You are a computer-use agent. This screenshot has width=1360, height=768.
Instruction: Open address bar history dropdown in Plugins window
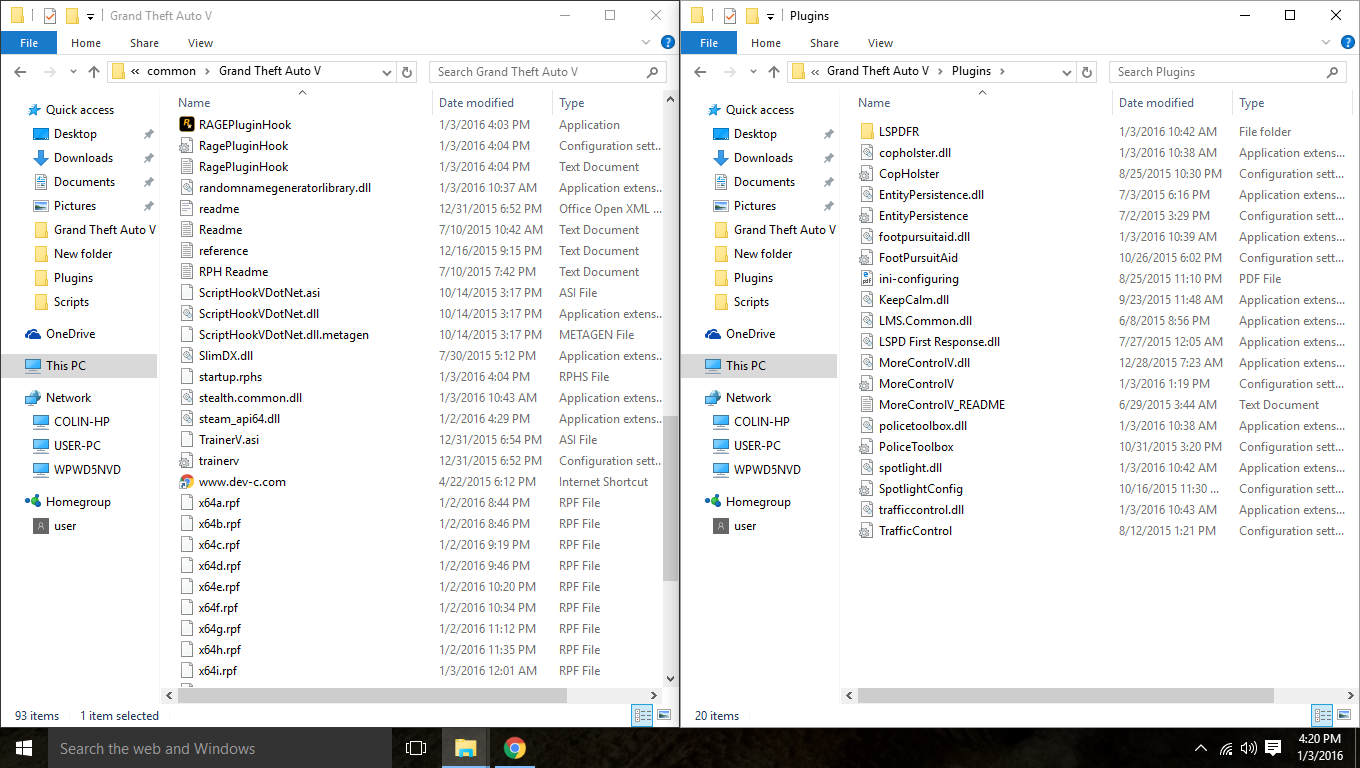1068,72
